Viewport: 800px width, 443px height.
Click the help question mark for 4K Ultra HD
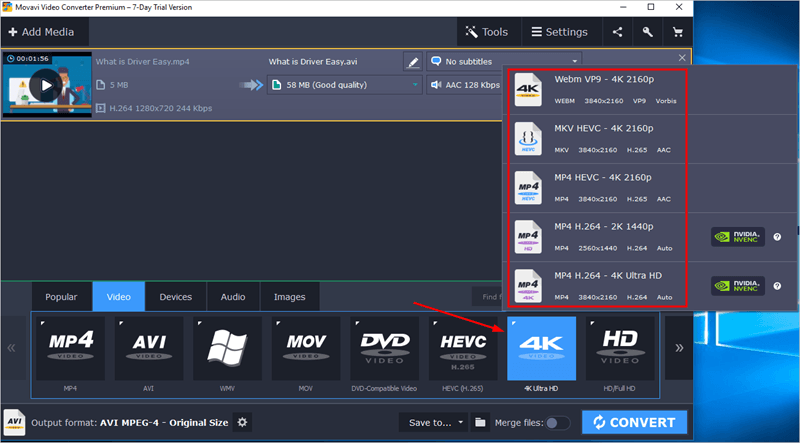(x=777, y=286)
